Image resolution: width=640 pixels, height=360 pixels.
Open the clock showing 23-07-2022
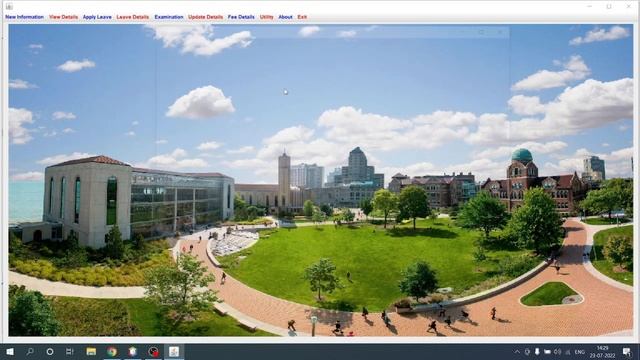point(602,352)
